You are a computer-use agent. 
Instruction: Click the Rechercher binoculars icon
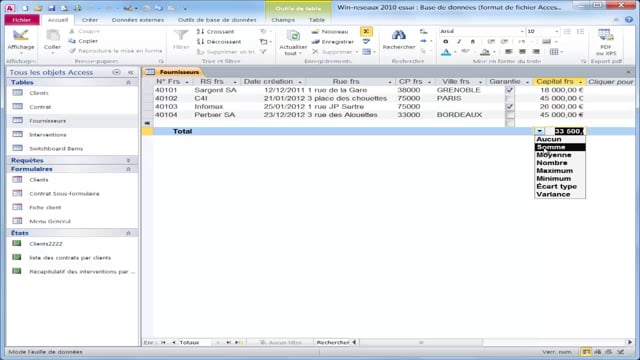tap(399, 36)
